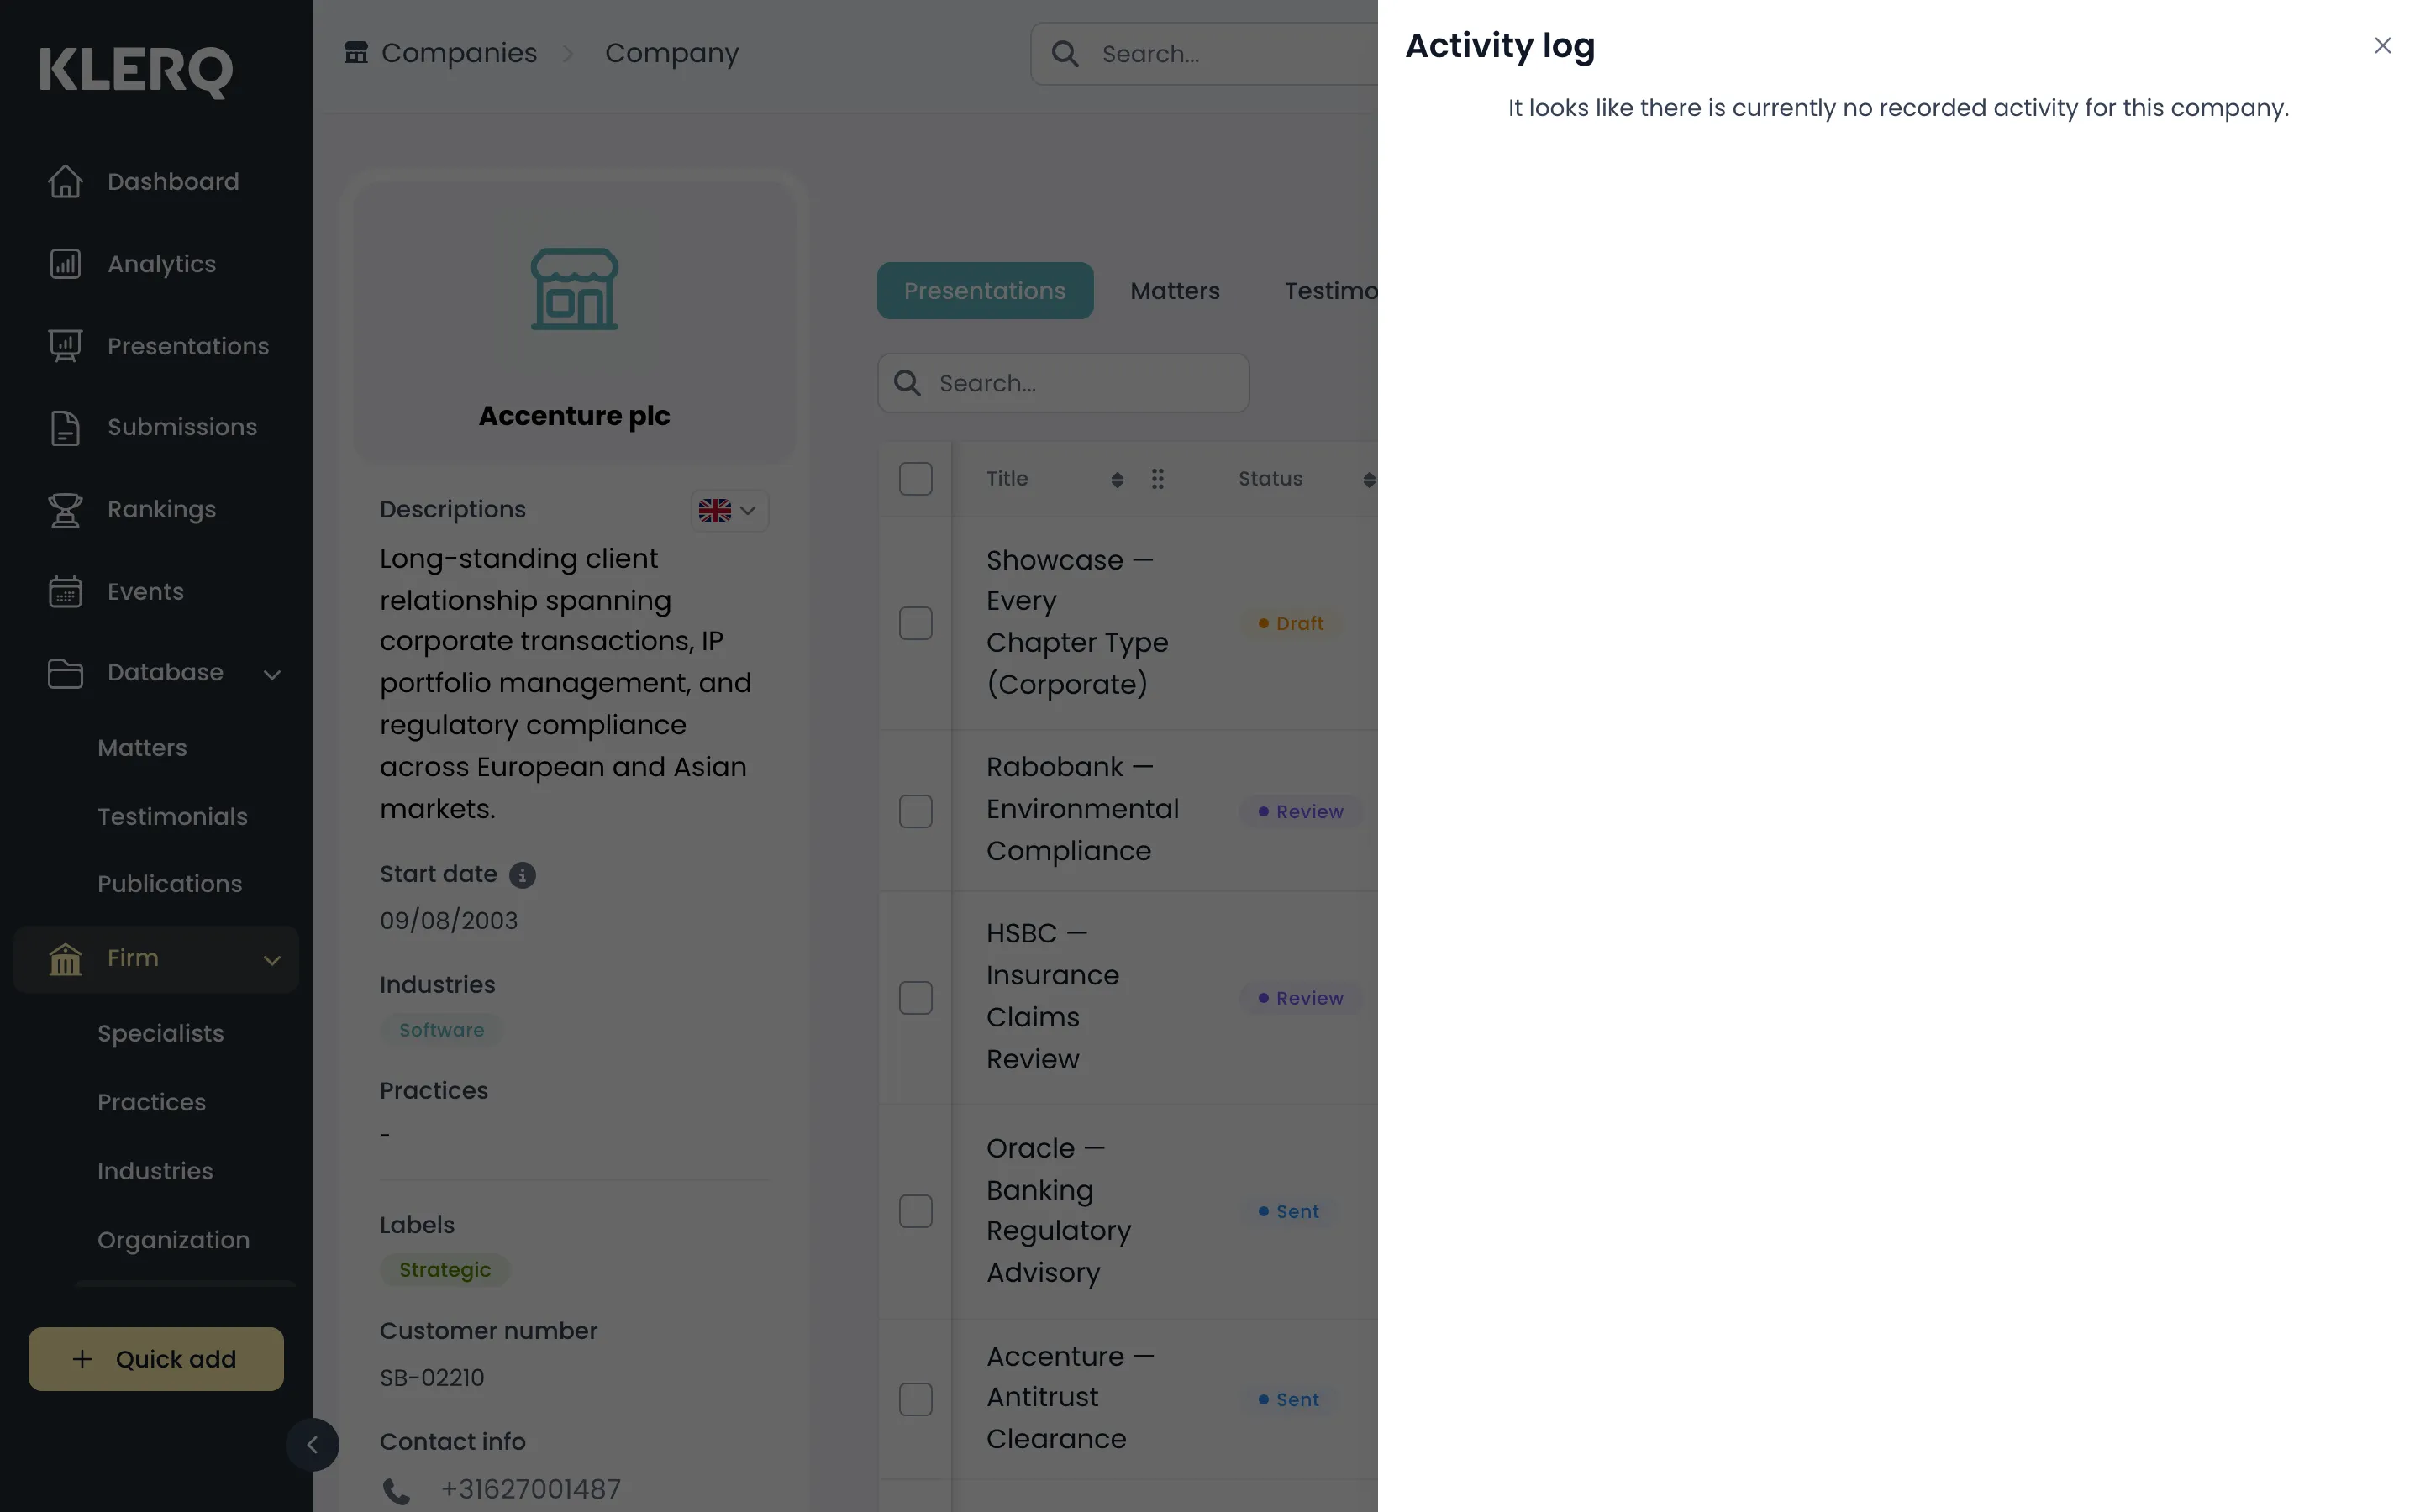Open Testimonials under Database
This screenshot has height=1512, width=2420.
172,817
